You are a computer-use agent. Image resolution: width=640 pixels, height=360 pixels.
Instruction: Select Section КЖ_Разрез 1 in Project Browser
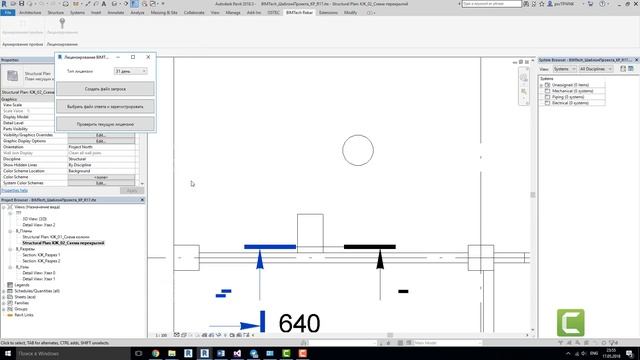tap(41, 255)
